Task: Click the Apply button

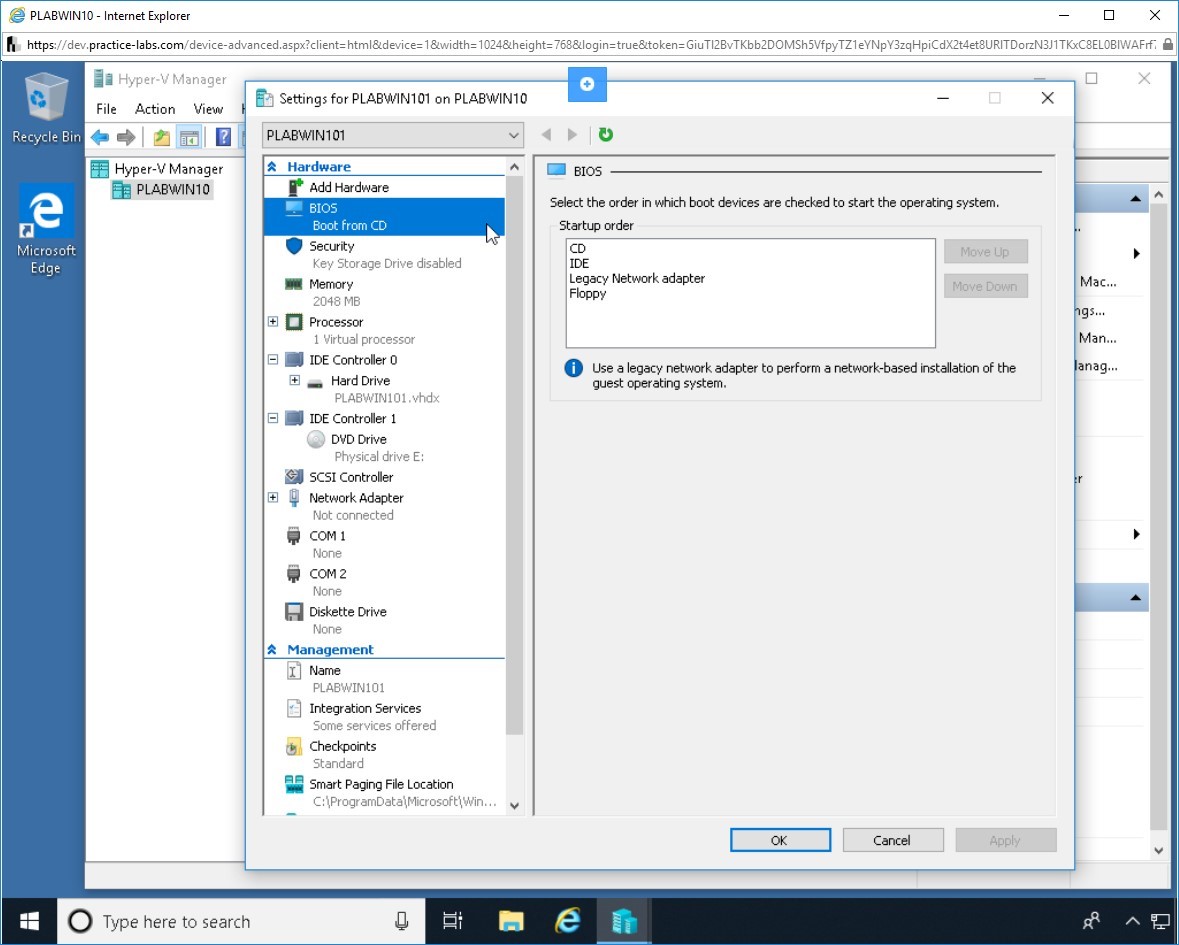Action: click(1005, 841)
